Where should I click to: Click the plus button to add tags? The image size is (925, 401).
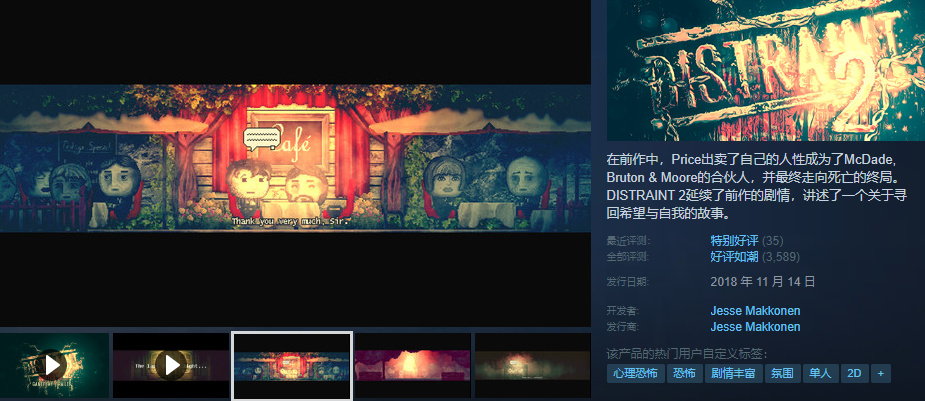[881, 373]
